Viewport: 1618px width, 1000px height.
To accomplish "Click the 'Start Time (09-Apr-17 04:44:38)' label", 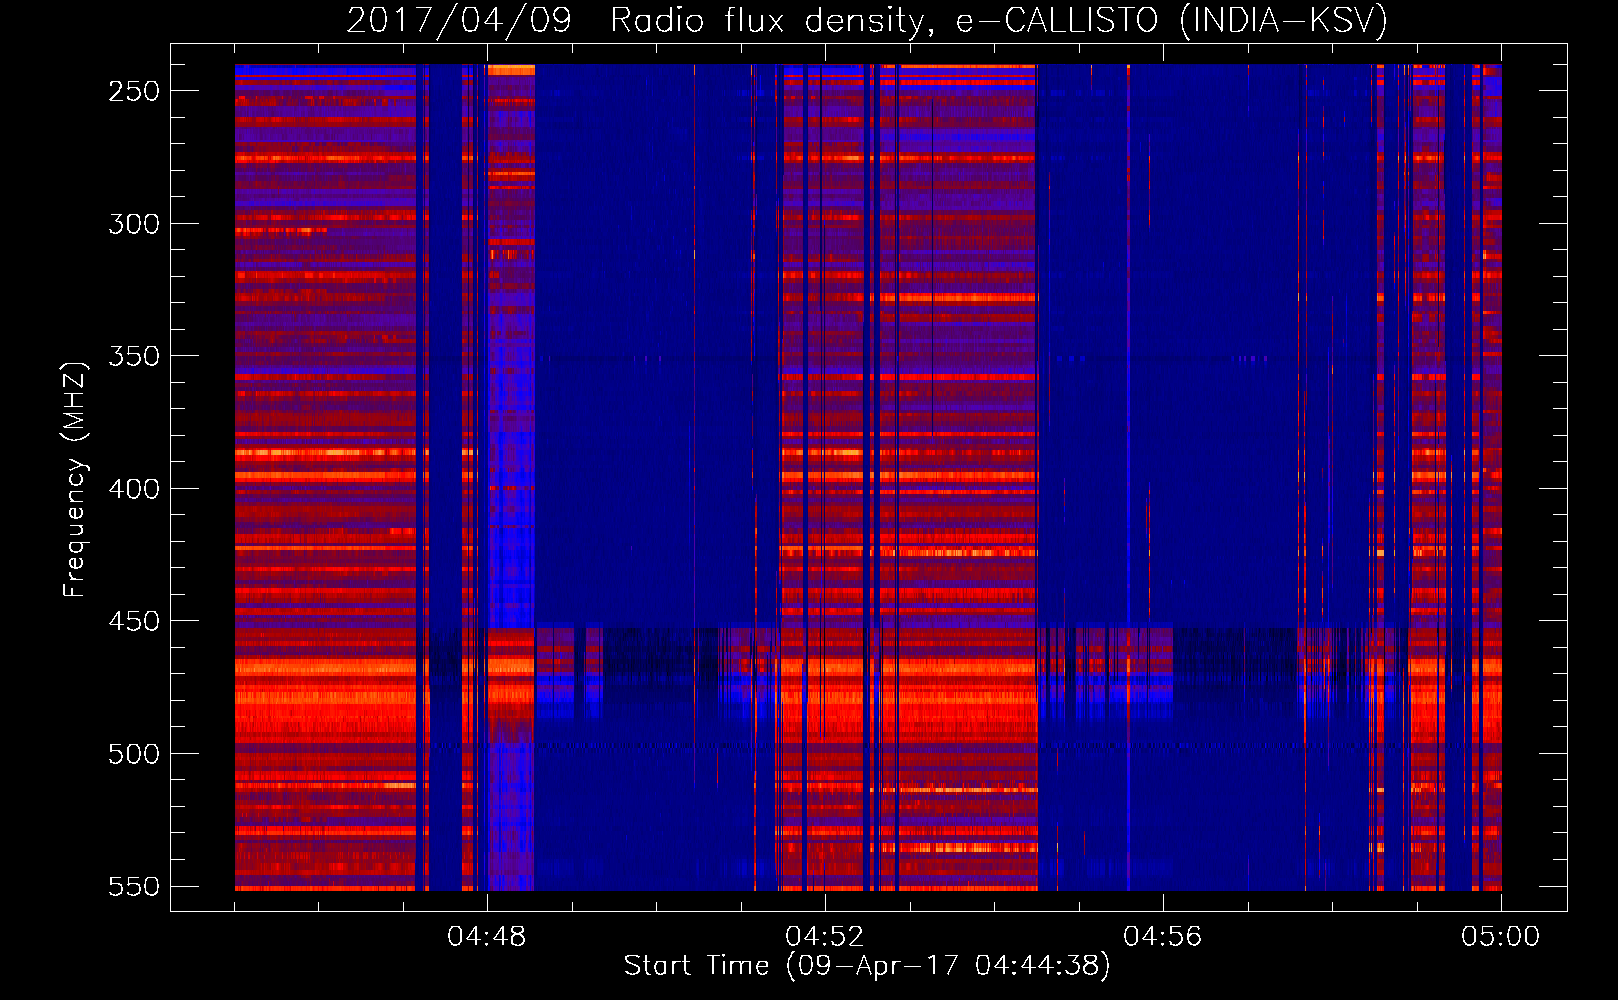I will (x=867, y=966).
